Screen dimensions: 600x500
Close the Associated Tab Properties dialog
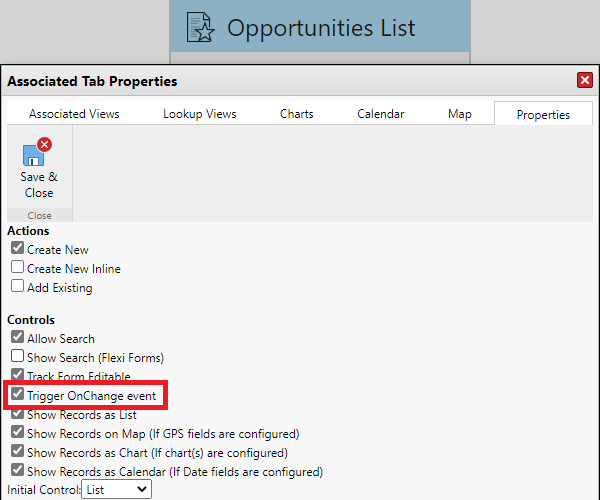pyautogui.click(x=584, y=81)
